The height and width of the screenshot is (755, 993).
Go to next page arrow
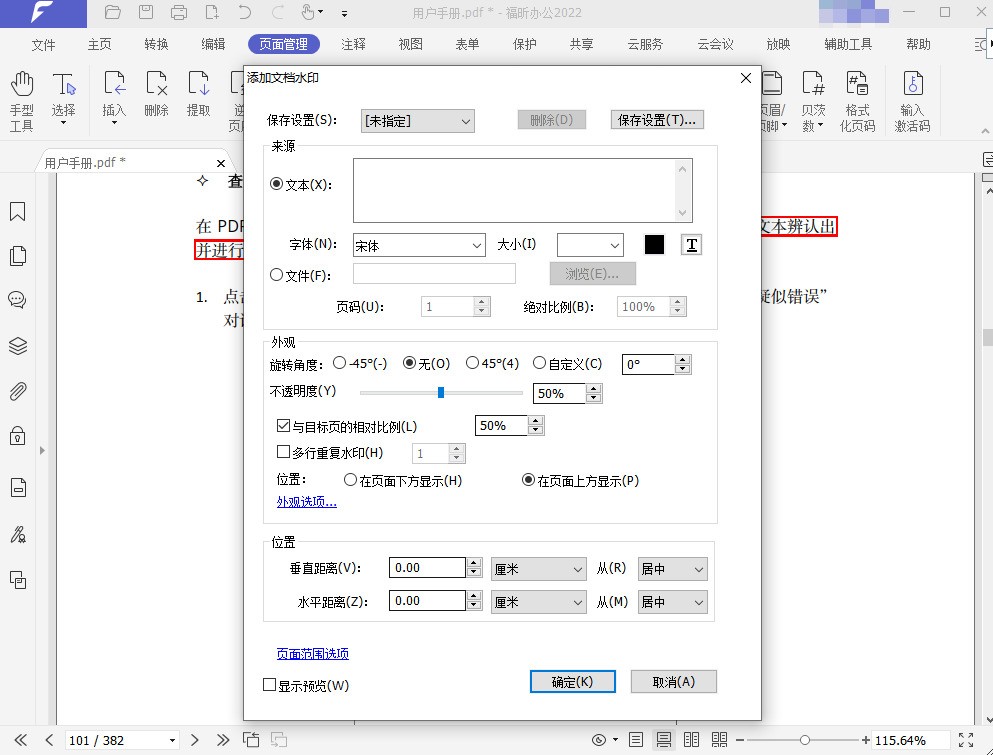194,740
